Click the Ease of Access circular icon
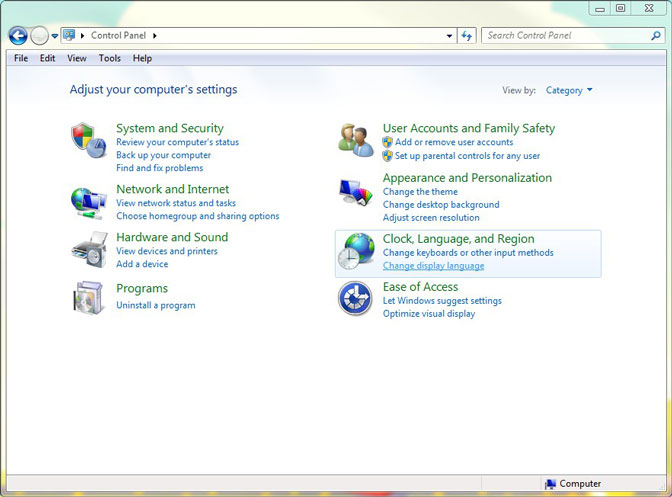This screenshot has height=497, width=672. click(x=355, y=298)
